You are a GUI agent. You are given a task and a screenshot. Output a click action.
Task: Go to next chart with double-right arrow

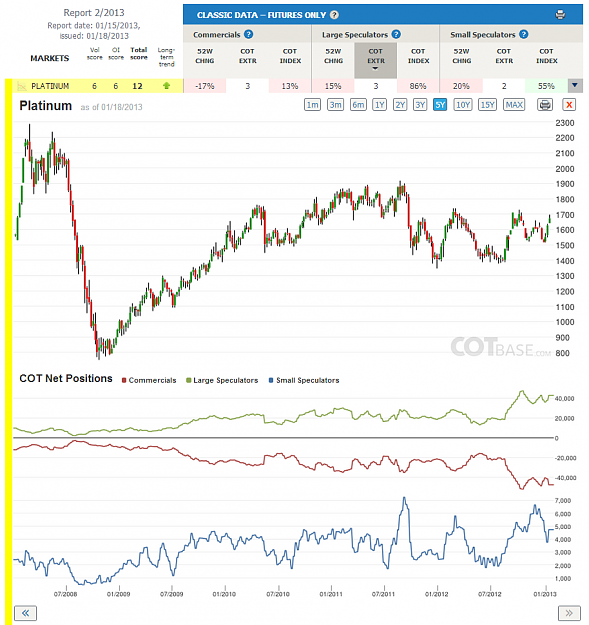pyautogui.click(x=569, y=613)
